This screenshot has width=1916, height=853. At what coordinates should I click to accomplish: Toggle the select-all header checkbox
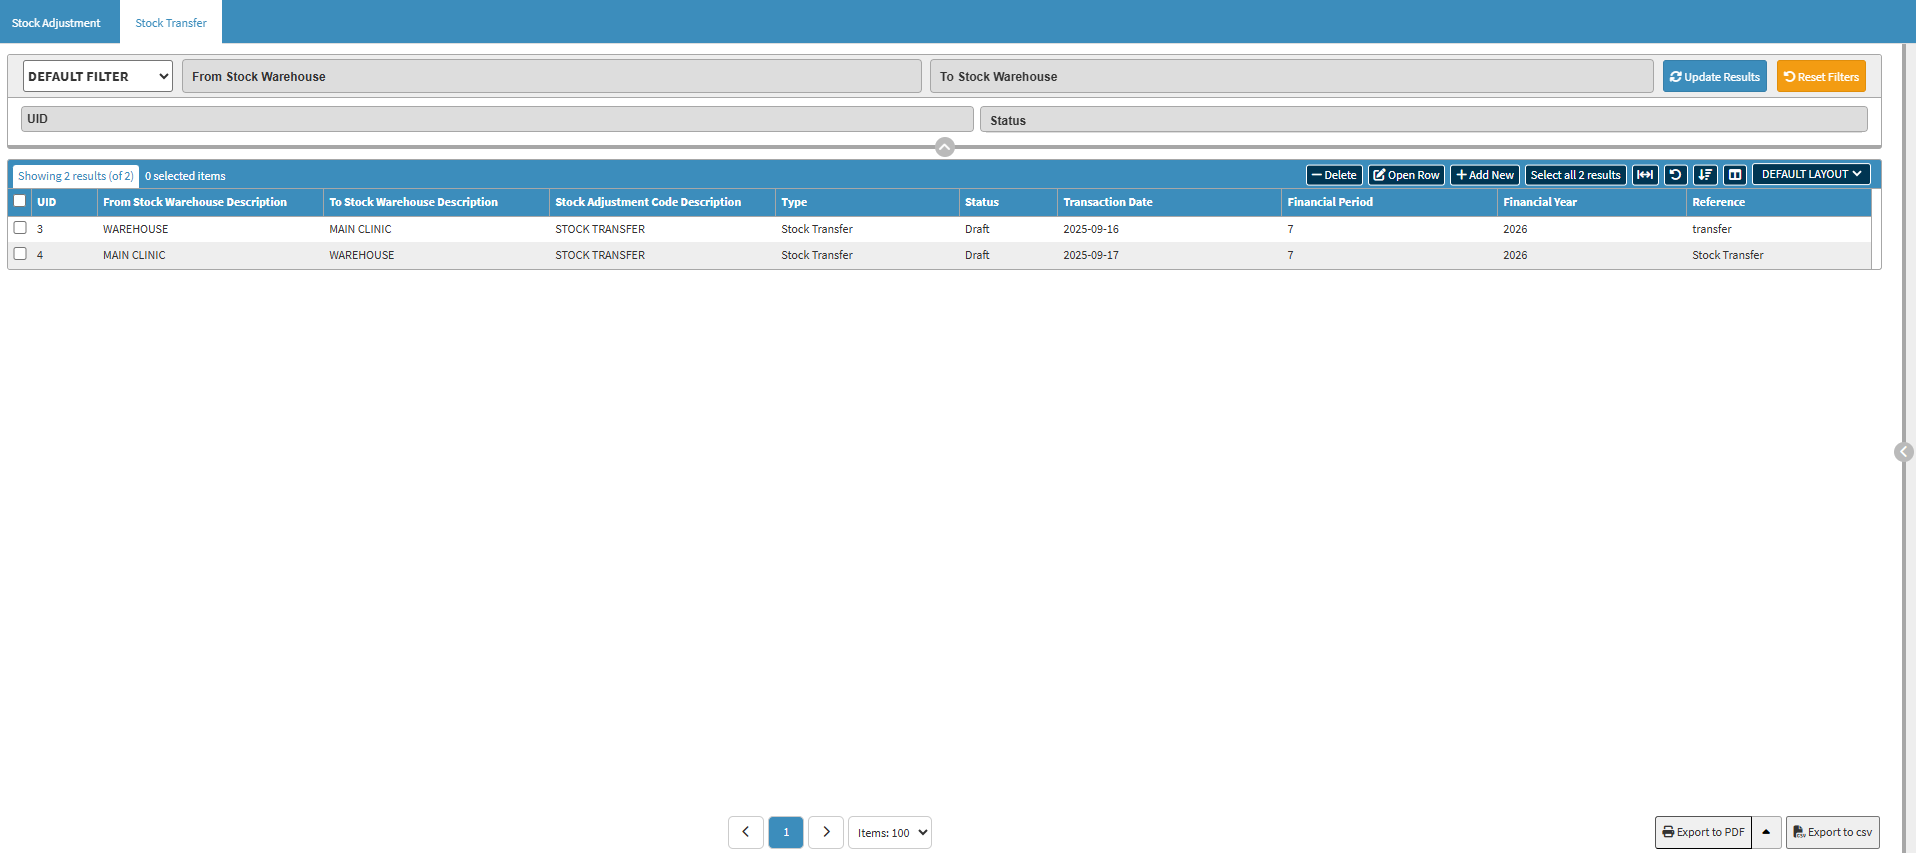pos(20,201)
